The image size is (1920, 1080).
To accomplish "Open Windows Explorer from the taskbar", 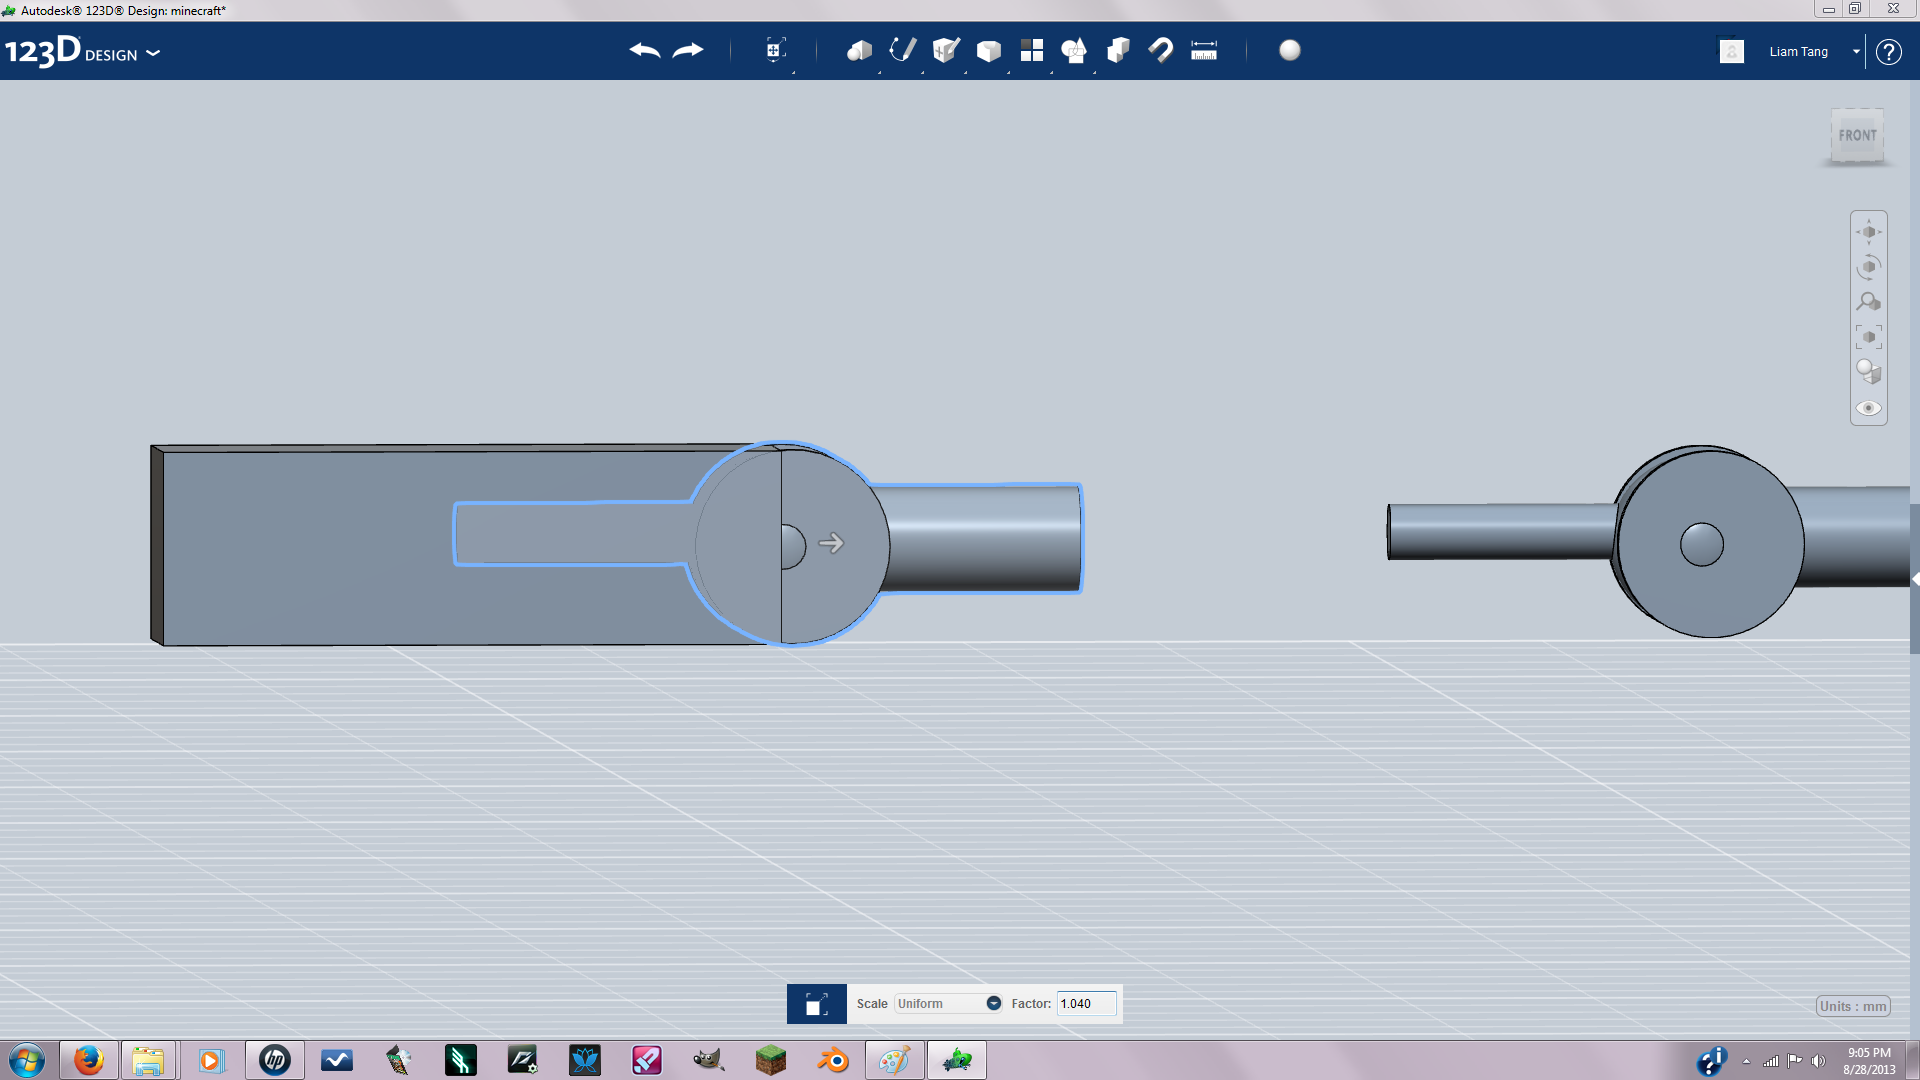I will (x=148, y=1060).
